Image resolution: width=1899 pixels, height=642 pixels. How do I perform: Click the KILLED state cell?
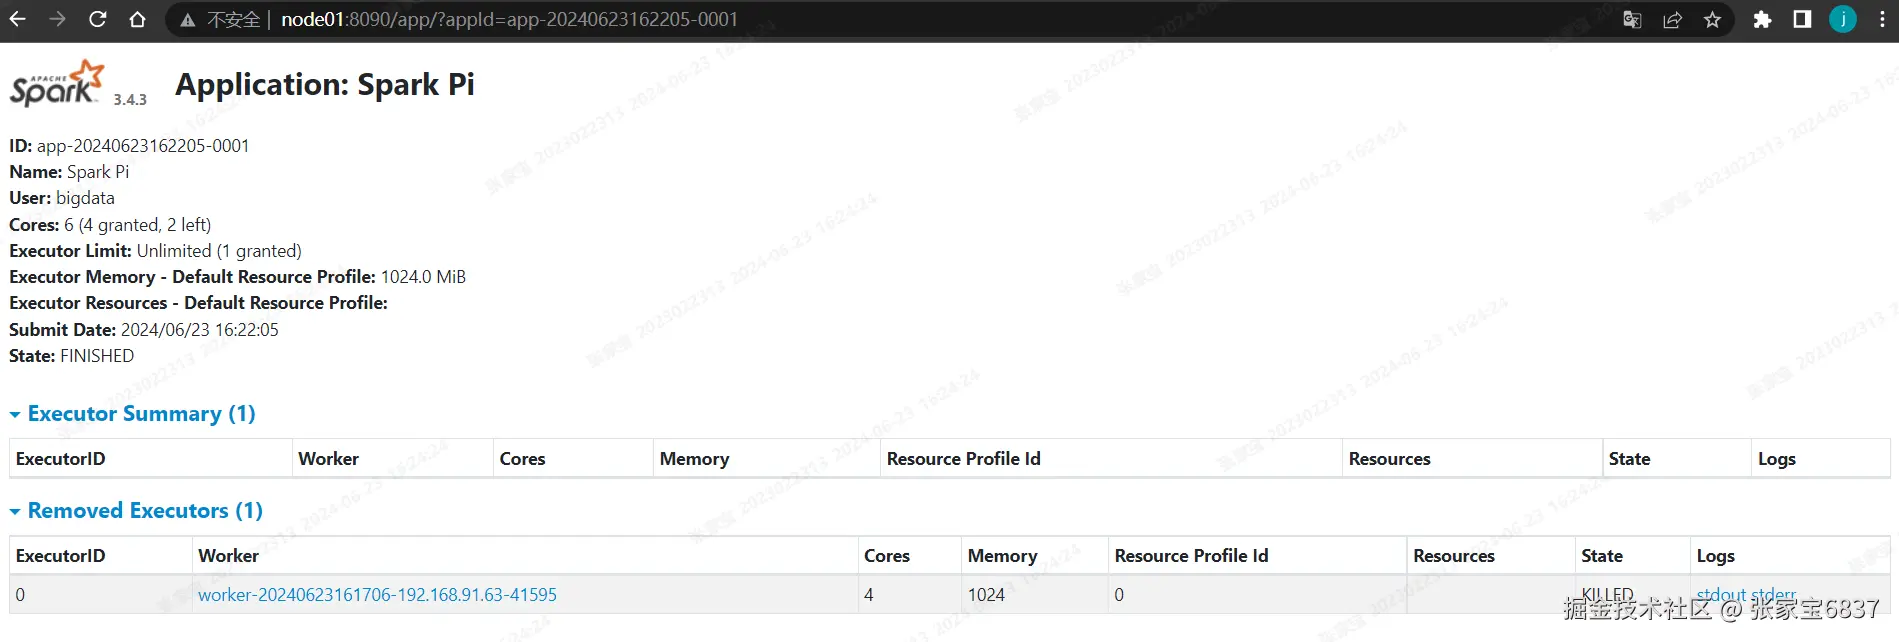(x=1607, y=595)
